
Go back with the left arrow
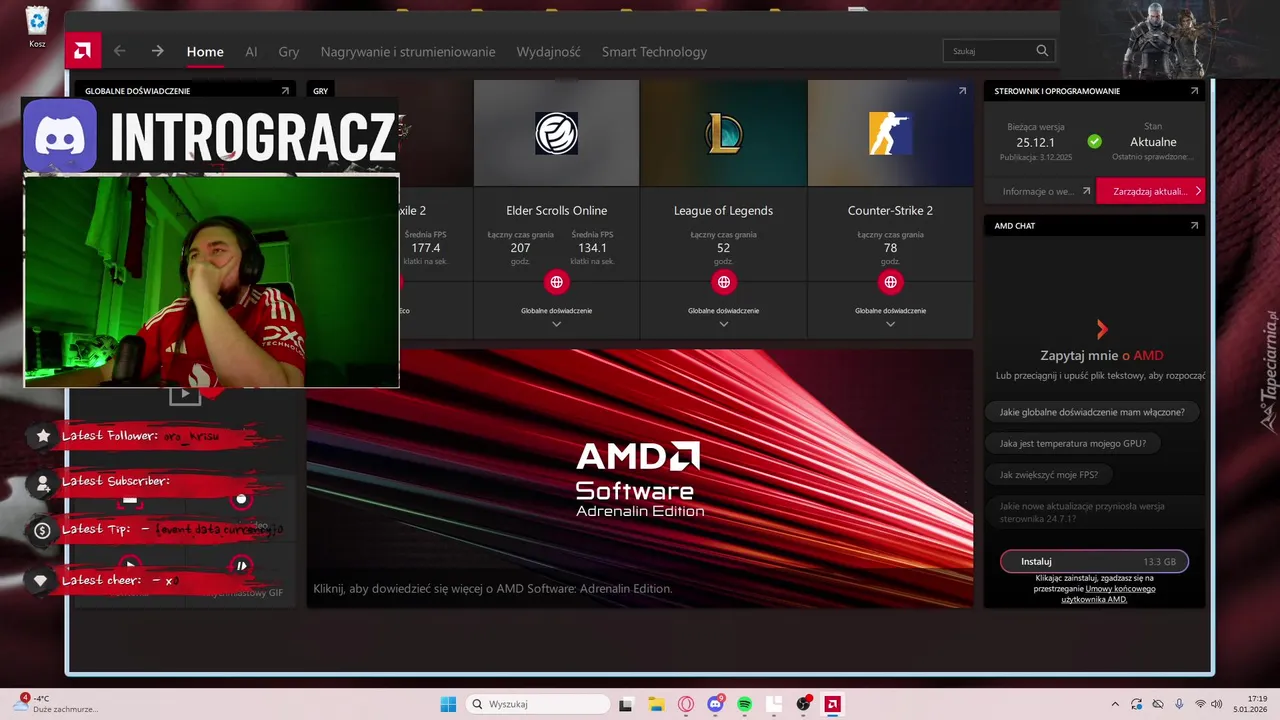point(120,51)
